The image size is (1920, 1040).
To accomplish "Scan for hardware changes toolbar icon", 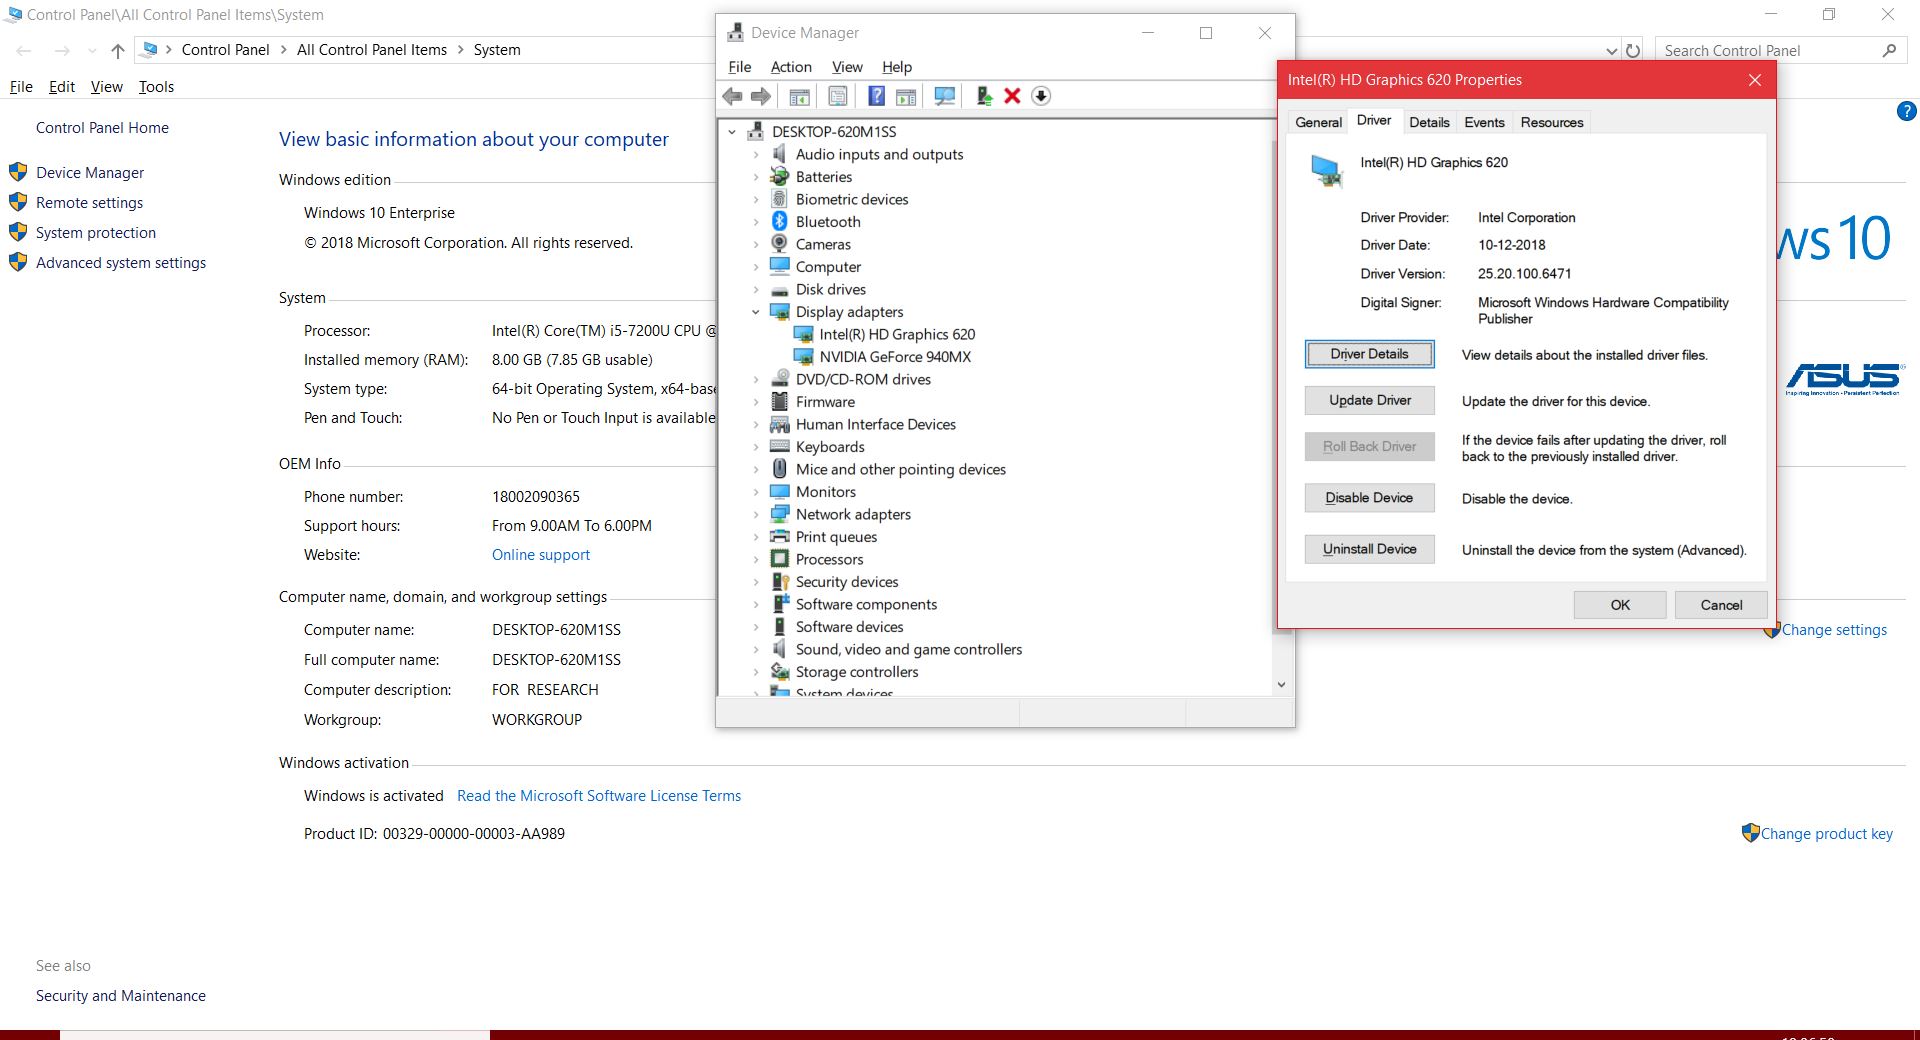I will pyautogui.click(x=944, y=96).
